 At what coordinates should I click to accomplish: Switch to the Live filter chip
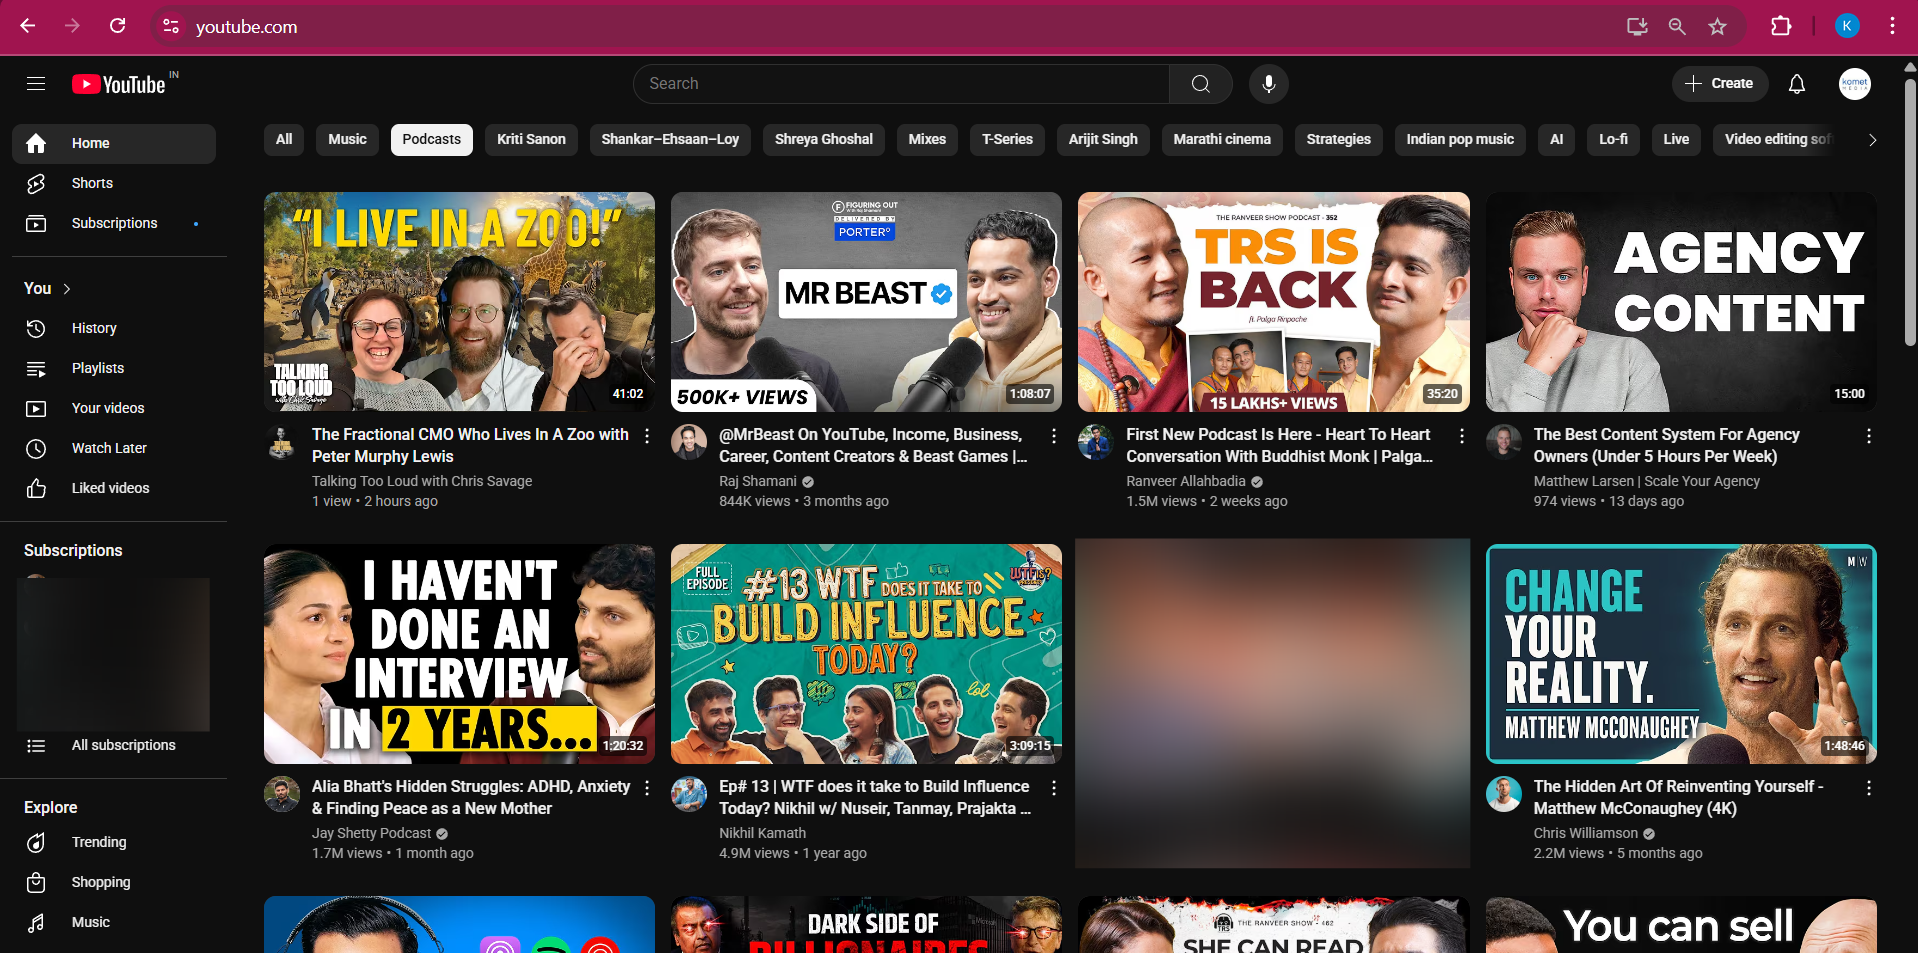pyautogui.click(x=1675, y=139)
